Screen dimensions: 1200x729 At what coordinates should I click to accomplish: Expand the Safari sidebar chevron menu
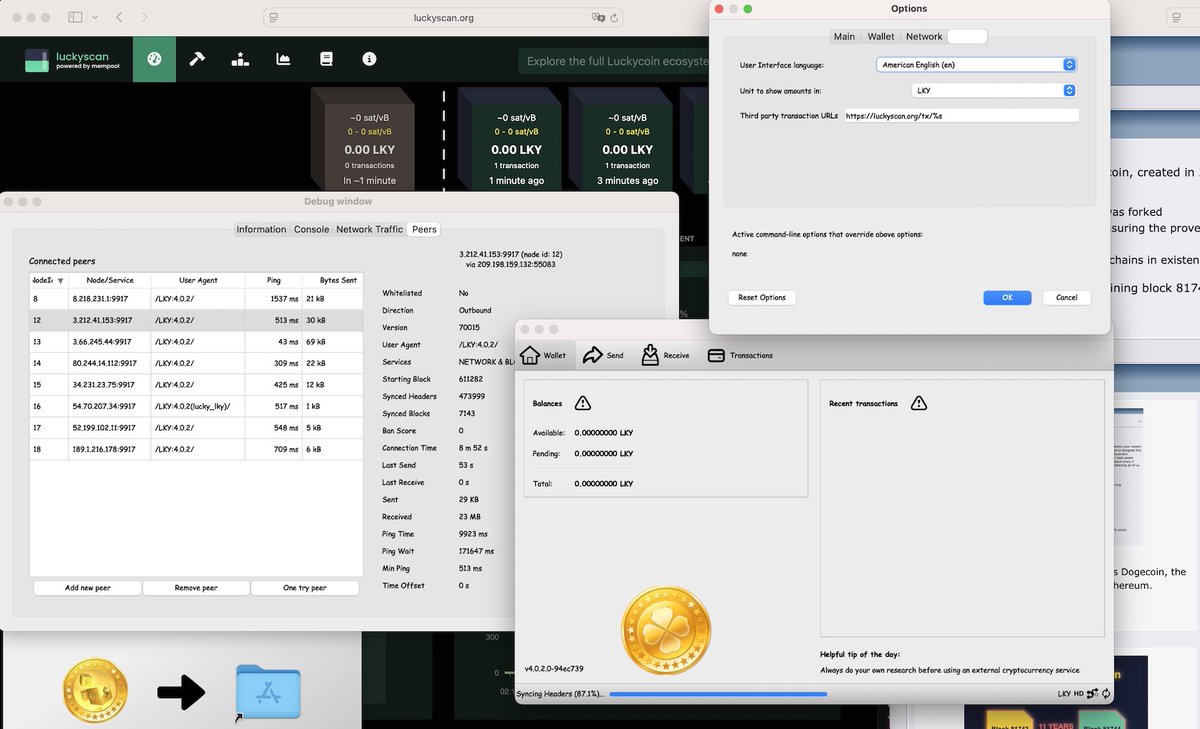point(95,18)
